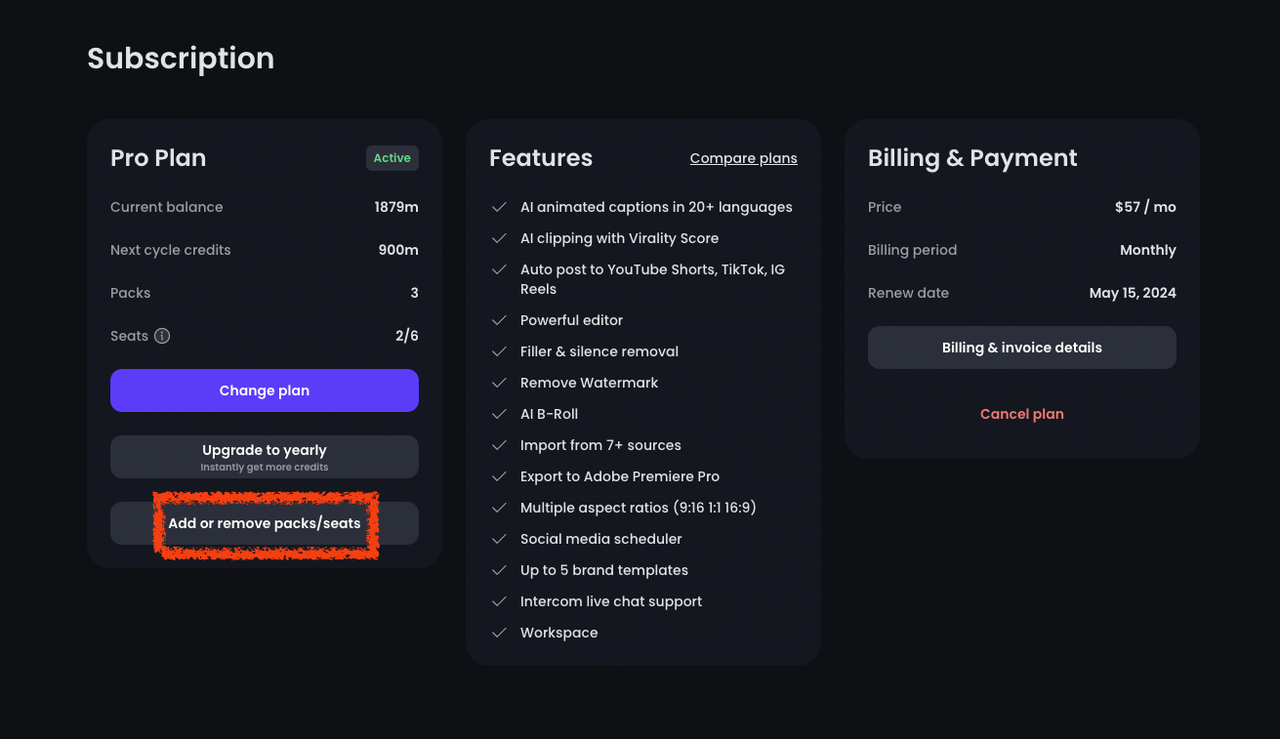Click the checkmark by Intercom live chat support

point(499,601)
